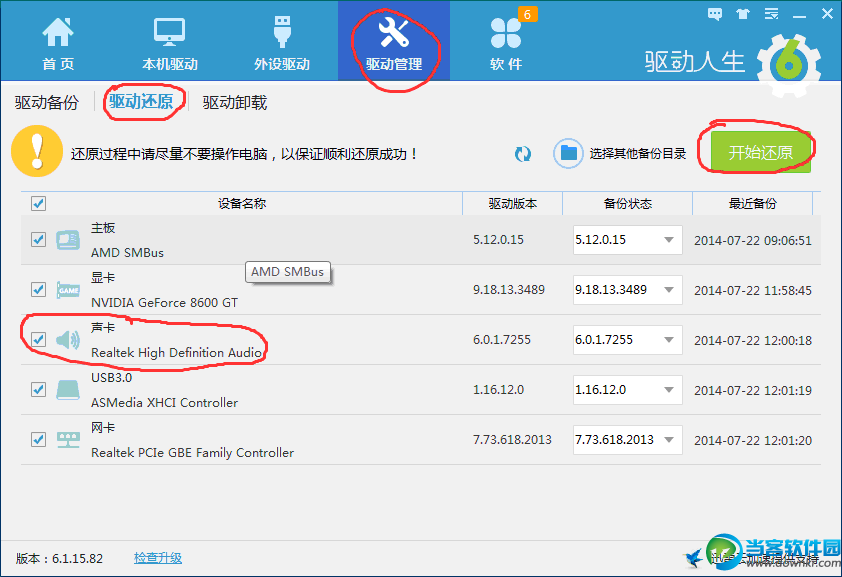Image resolution: width=842 pixels, height=577 pixels.
Task: Click the backup date 2014-07-22 12:01:19
Action: [x=753, y=390]
